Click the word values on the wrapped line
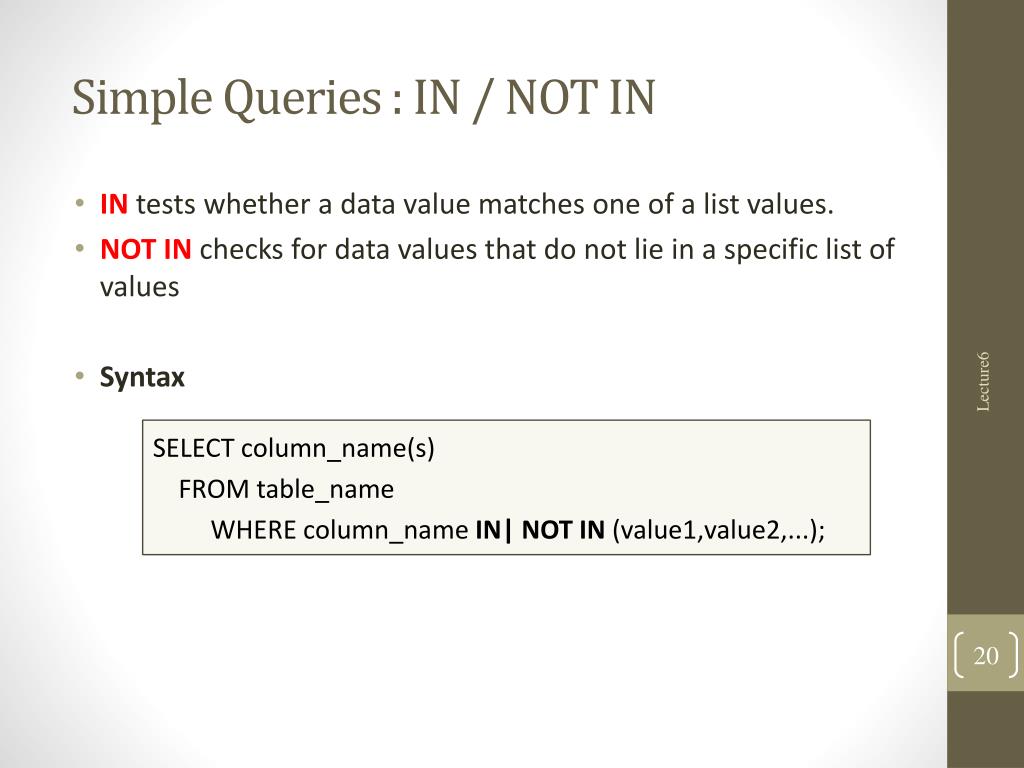Screen dimensions: 1024x768 (x=139, y=287)
